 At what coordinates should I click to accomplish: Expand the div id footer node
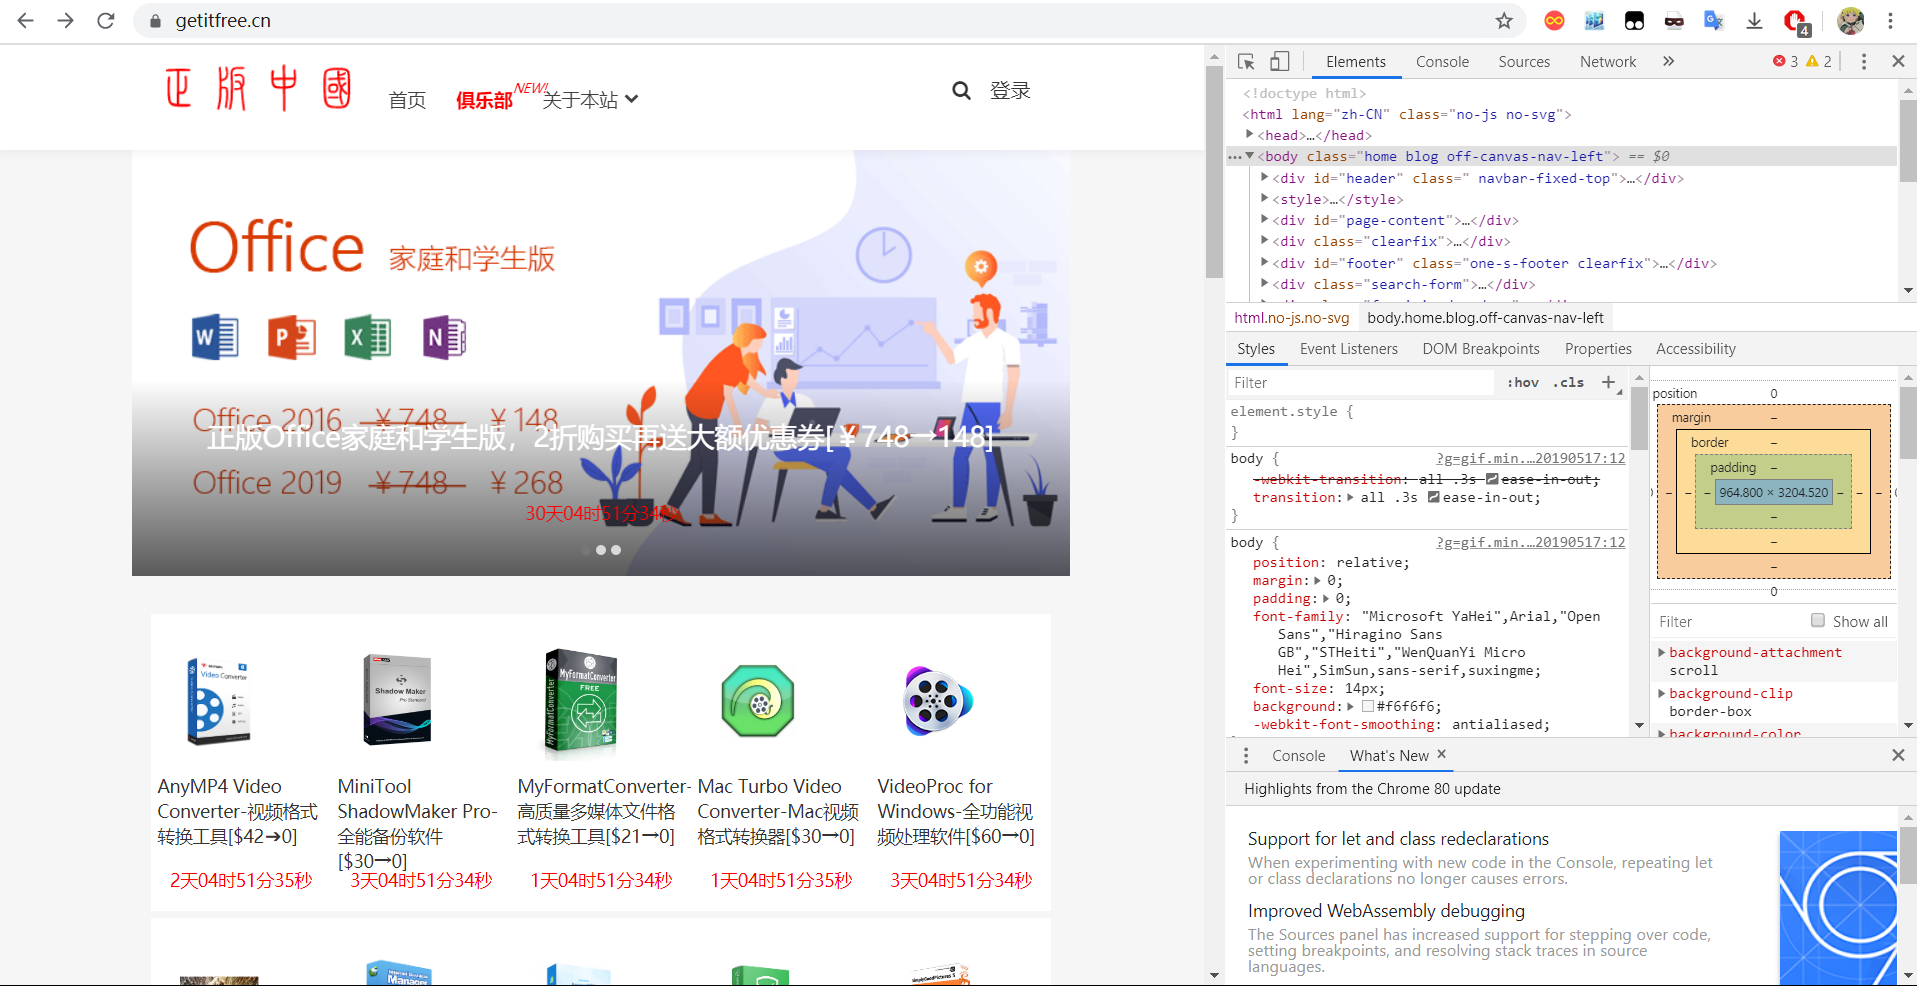click(x=1264, y=262)
